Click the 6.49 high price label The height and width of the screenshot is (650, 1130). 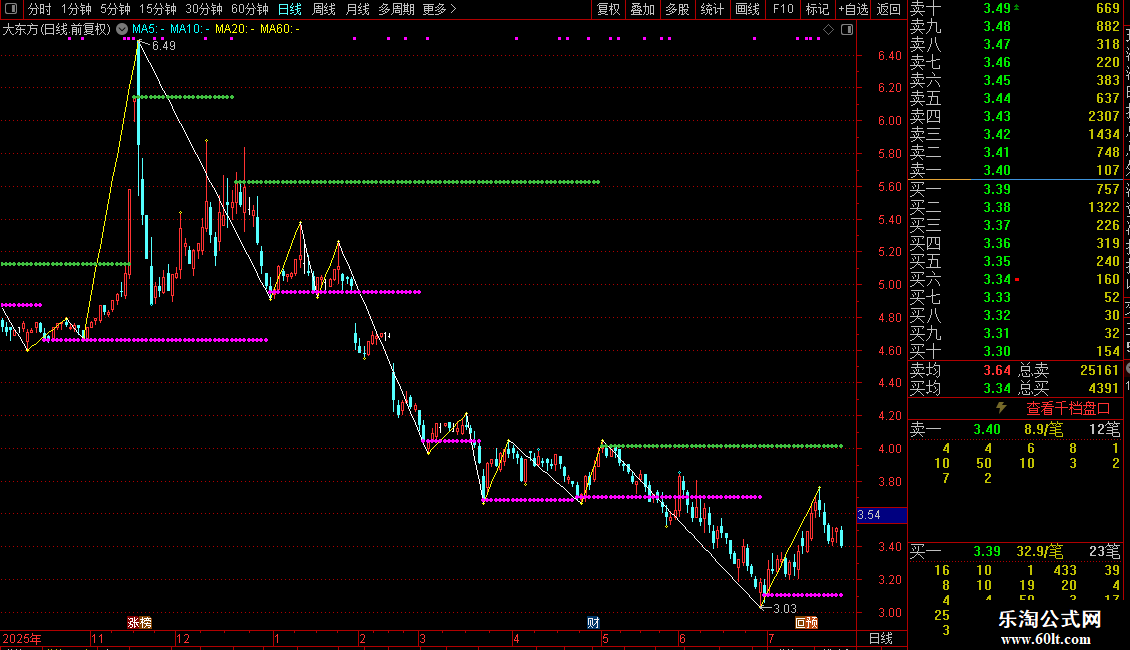[x=164, y=45]
